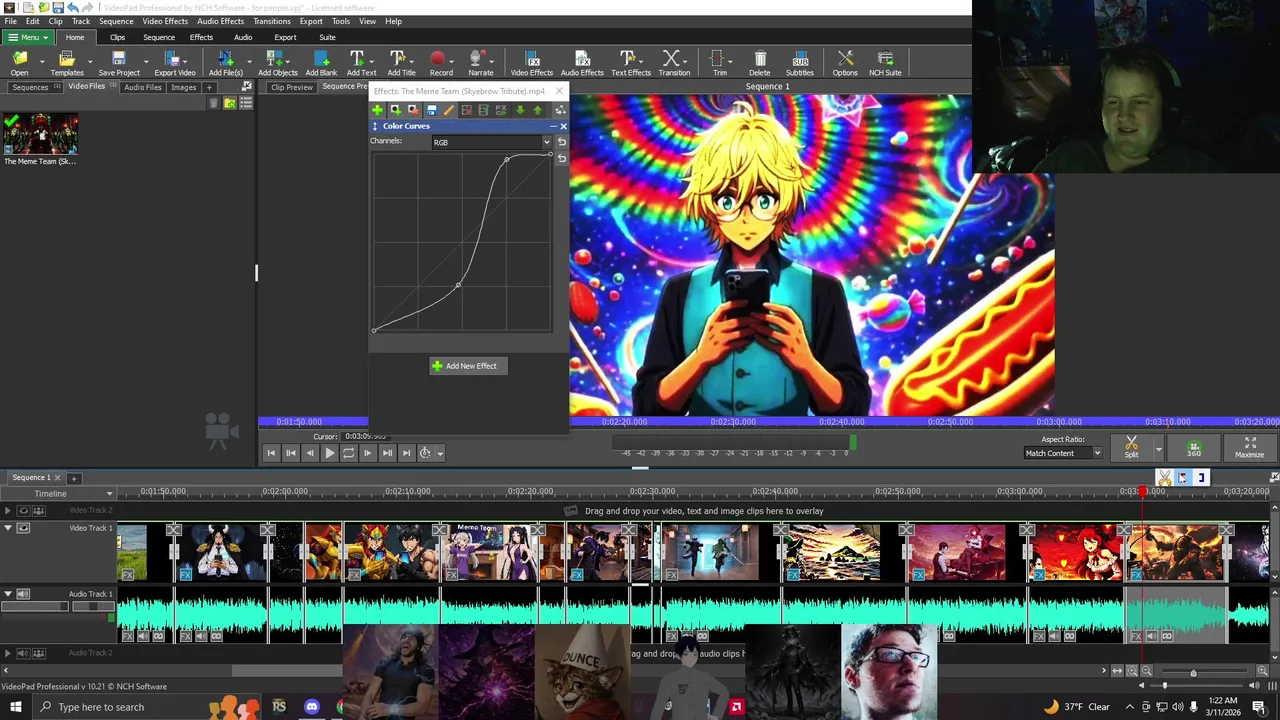Add a new sequence tab with plus
1280x720 pixels.
(x=73, y=478)
